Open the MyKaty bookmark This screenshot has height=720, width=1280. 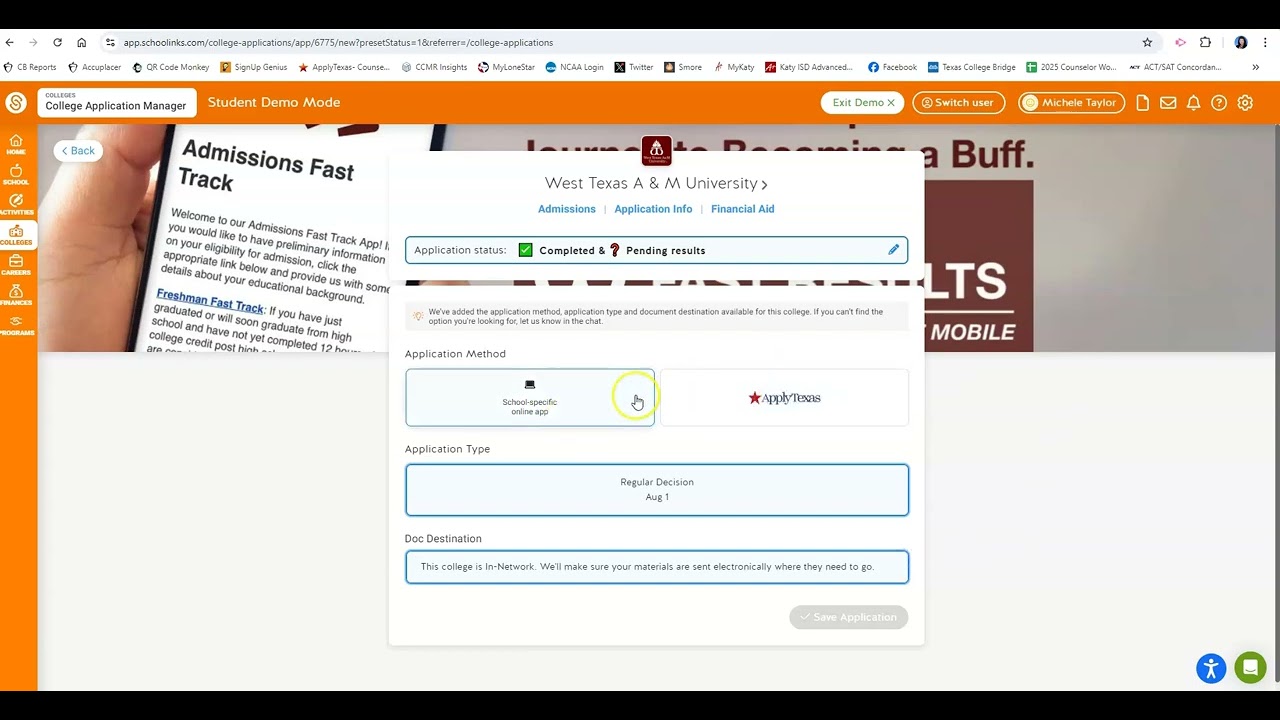click(x=734, y=67)
